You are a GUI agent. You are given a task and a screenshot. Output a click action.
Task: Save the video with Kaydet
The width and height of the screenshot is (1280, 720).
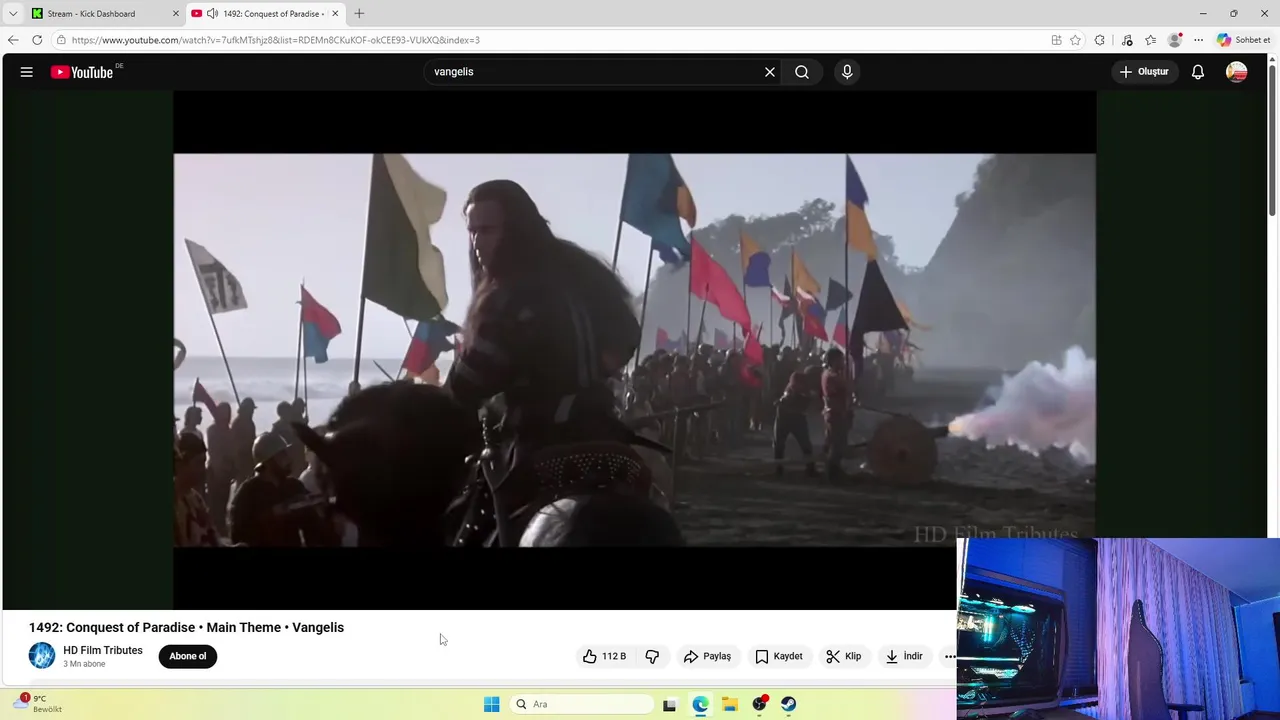779,656
